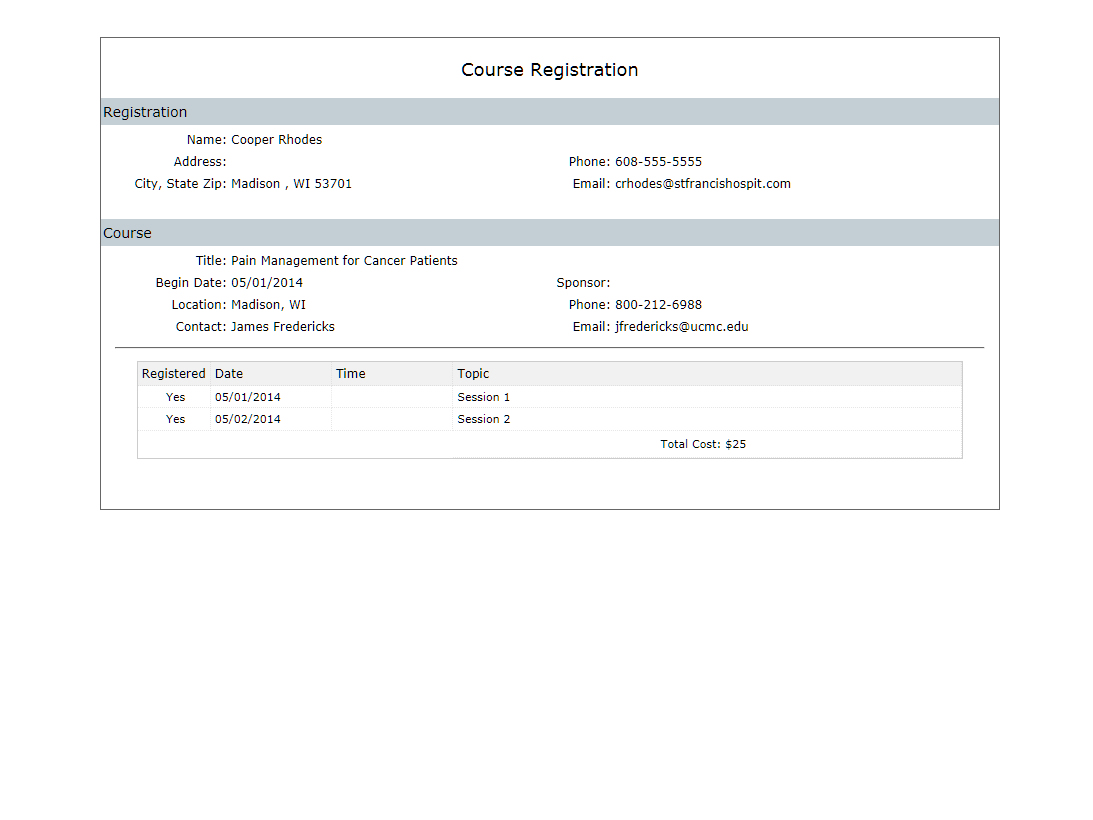Image resolution: width=1093 pixels, height=820 pixels.
Task: Click the Date column header
Action: coord(229,374)
